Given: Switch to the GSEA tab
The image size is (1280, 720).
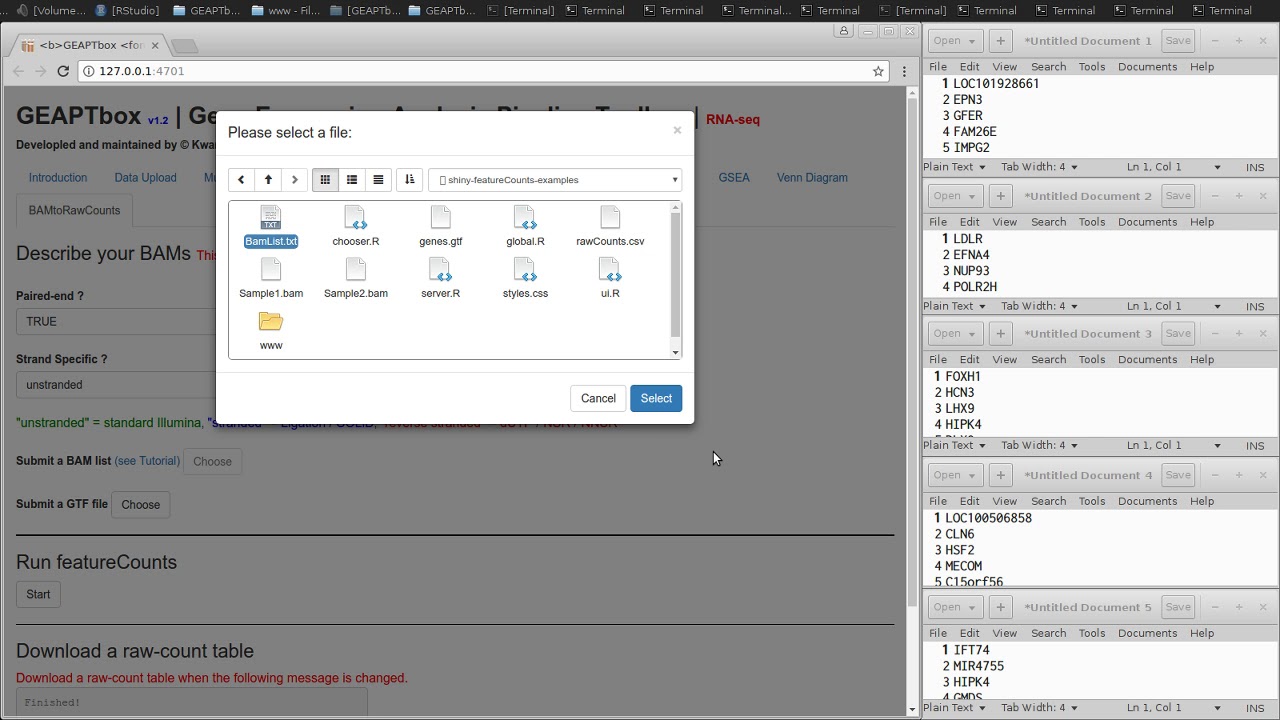Looking at the screenshot, I should pos(734,178).
